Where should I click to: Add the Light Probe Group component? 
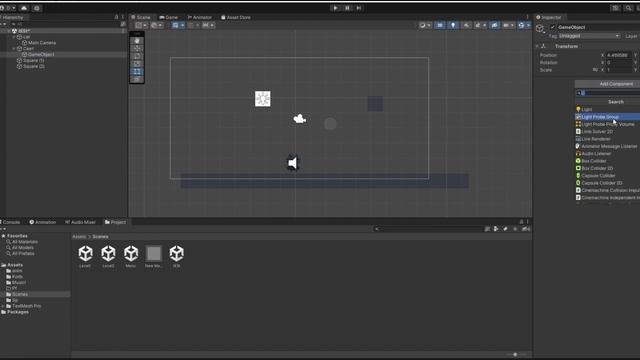click(607, 117)
